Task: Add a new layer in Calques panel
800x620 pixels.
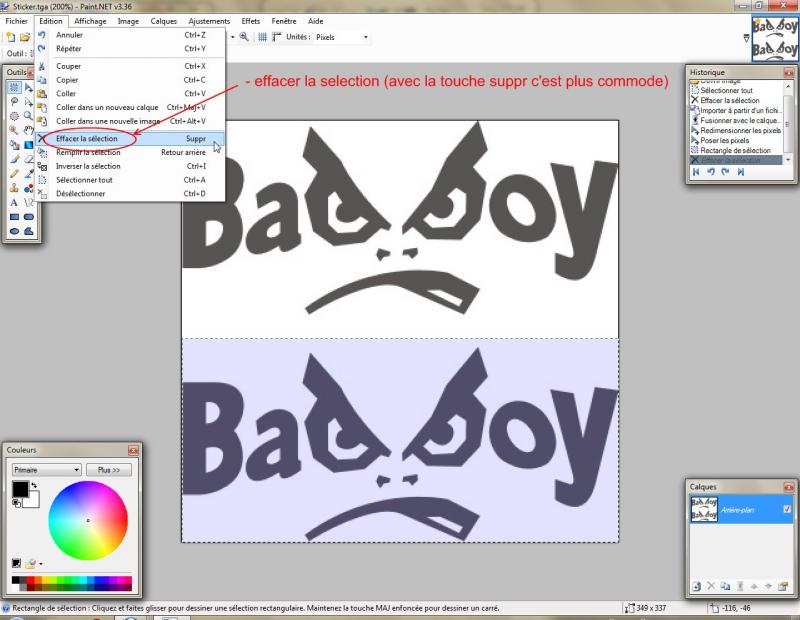Action: [696, 586]
